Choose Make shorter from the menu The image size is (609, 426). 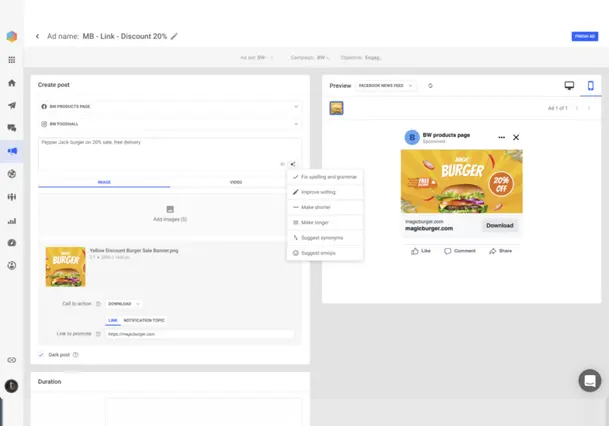pos(325,207)
